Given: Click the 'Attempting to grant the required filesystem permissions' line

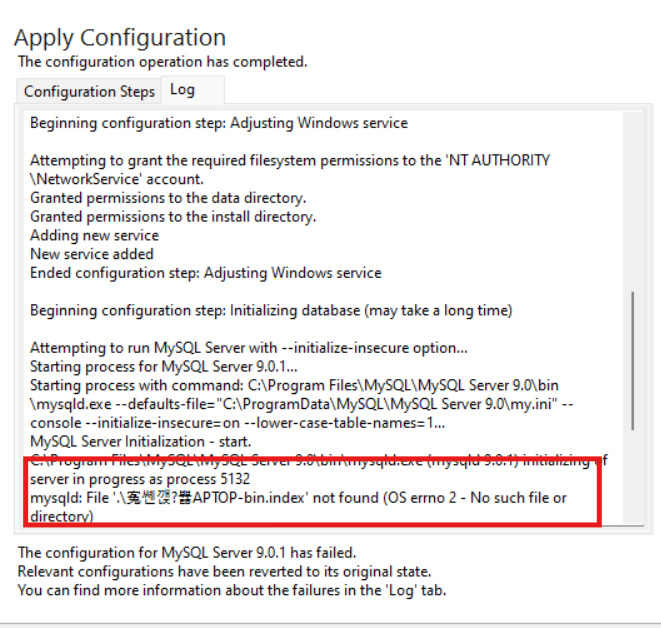Looking at the screenshot, I should pyautogui.click(x=290, y=161).
